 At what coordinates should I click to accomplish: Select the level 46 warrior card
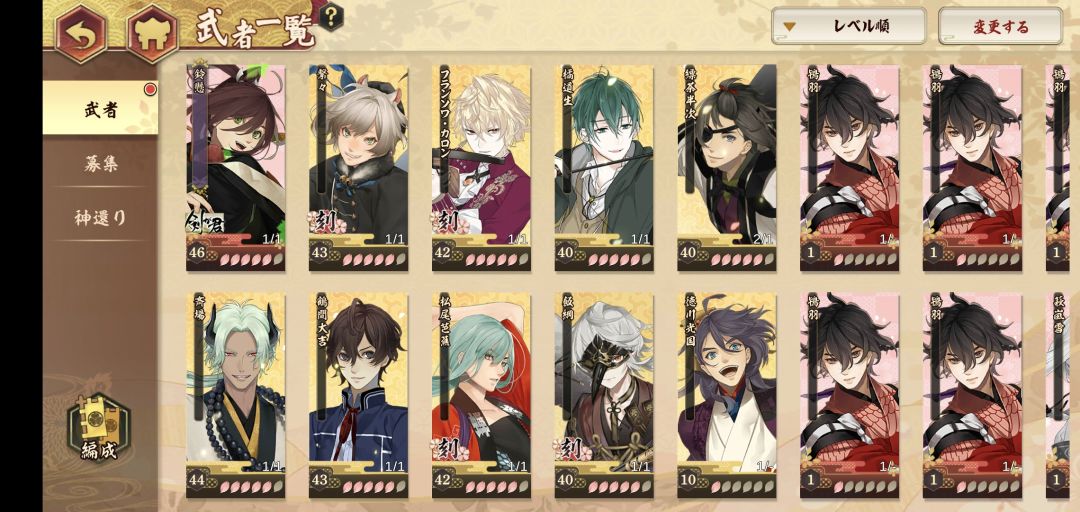click(x=236, y=167)
